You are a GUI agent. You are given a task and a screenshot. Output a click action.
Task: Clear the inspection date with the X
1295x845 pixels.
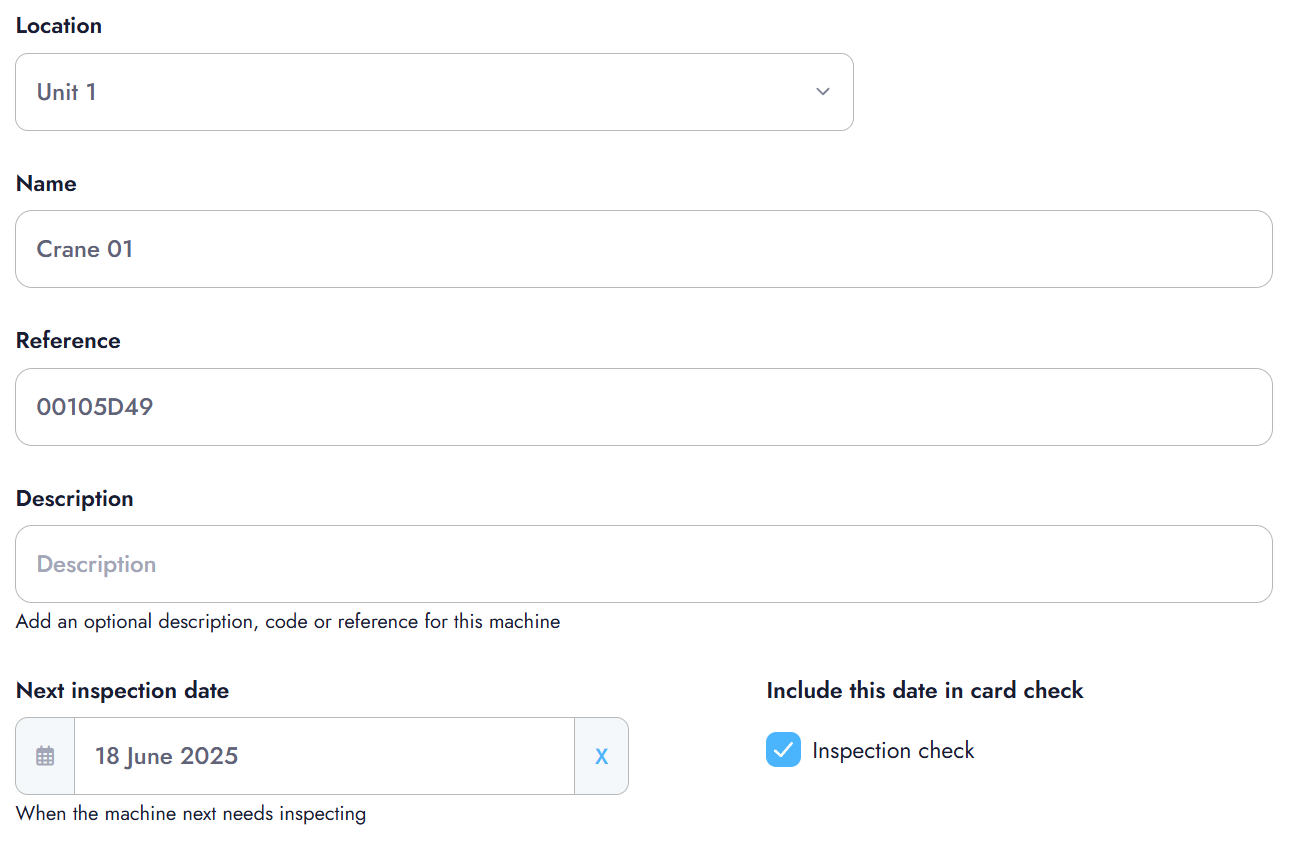point(601,756)
